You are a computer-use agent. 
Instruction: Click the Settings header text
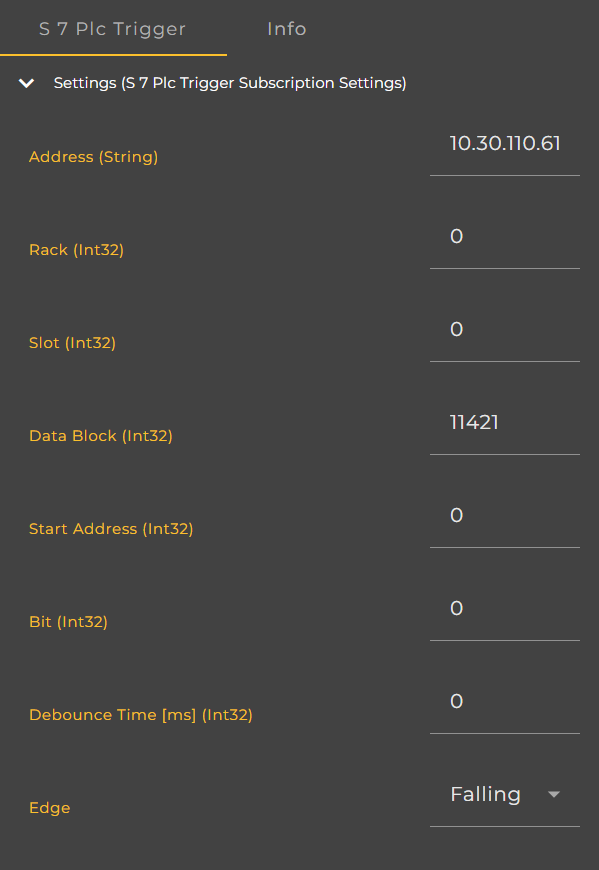(230, 83)
